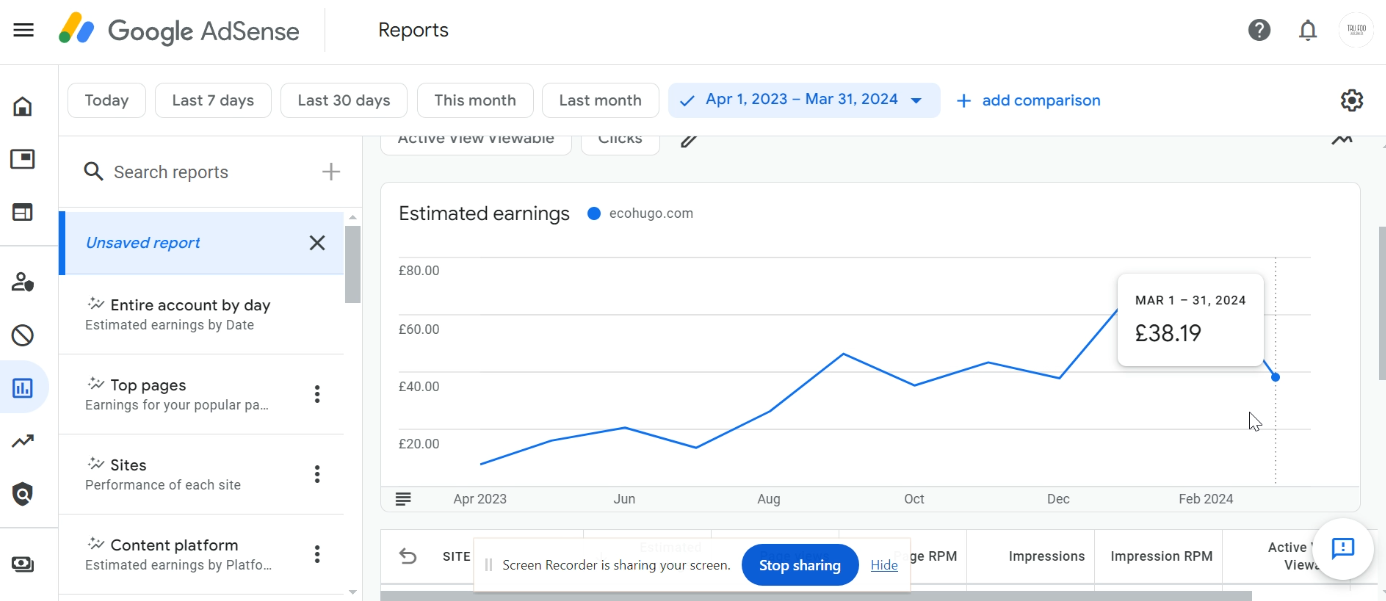Open Policy center shield icon

(22, 493)
